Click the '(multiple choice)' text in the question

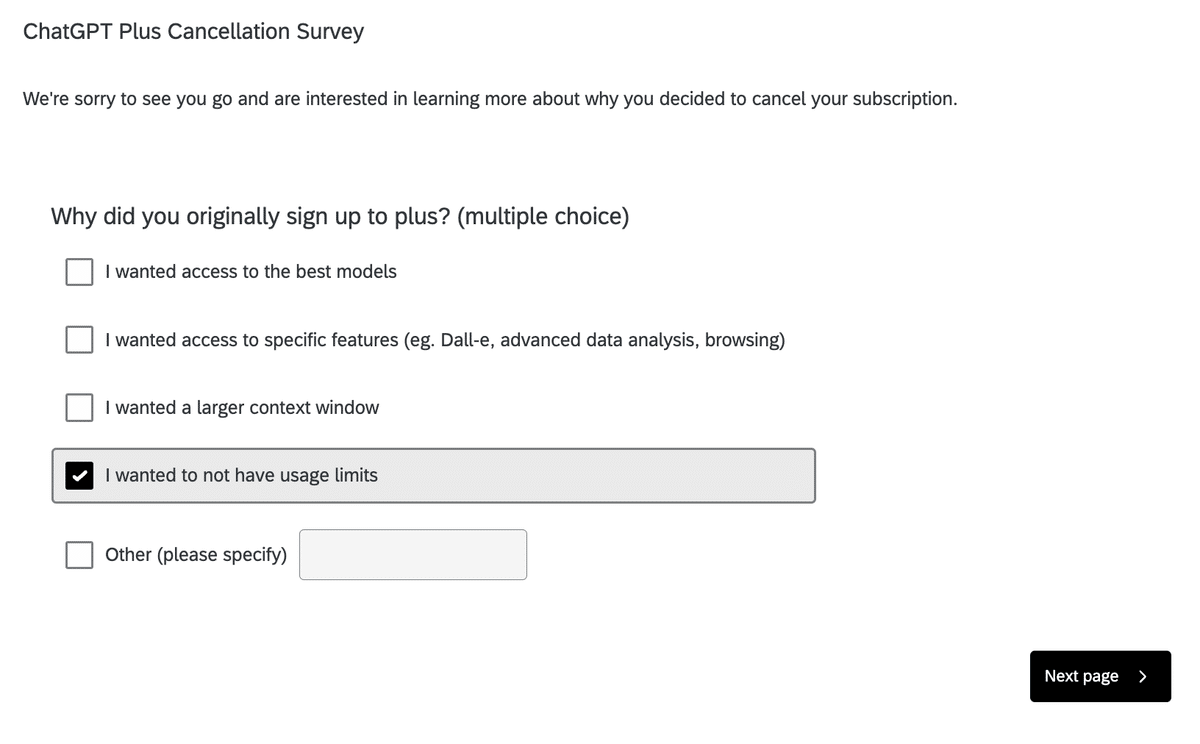(x=543, y=216)
